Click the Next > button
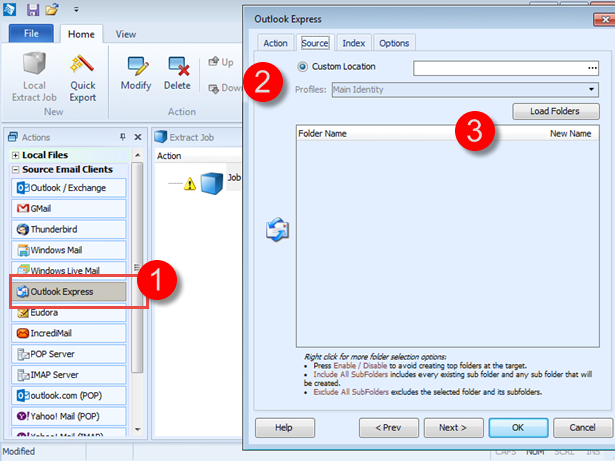 453,428
